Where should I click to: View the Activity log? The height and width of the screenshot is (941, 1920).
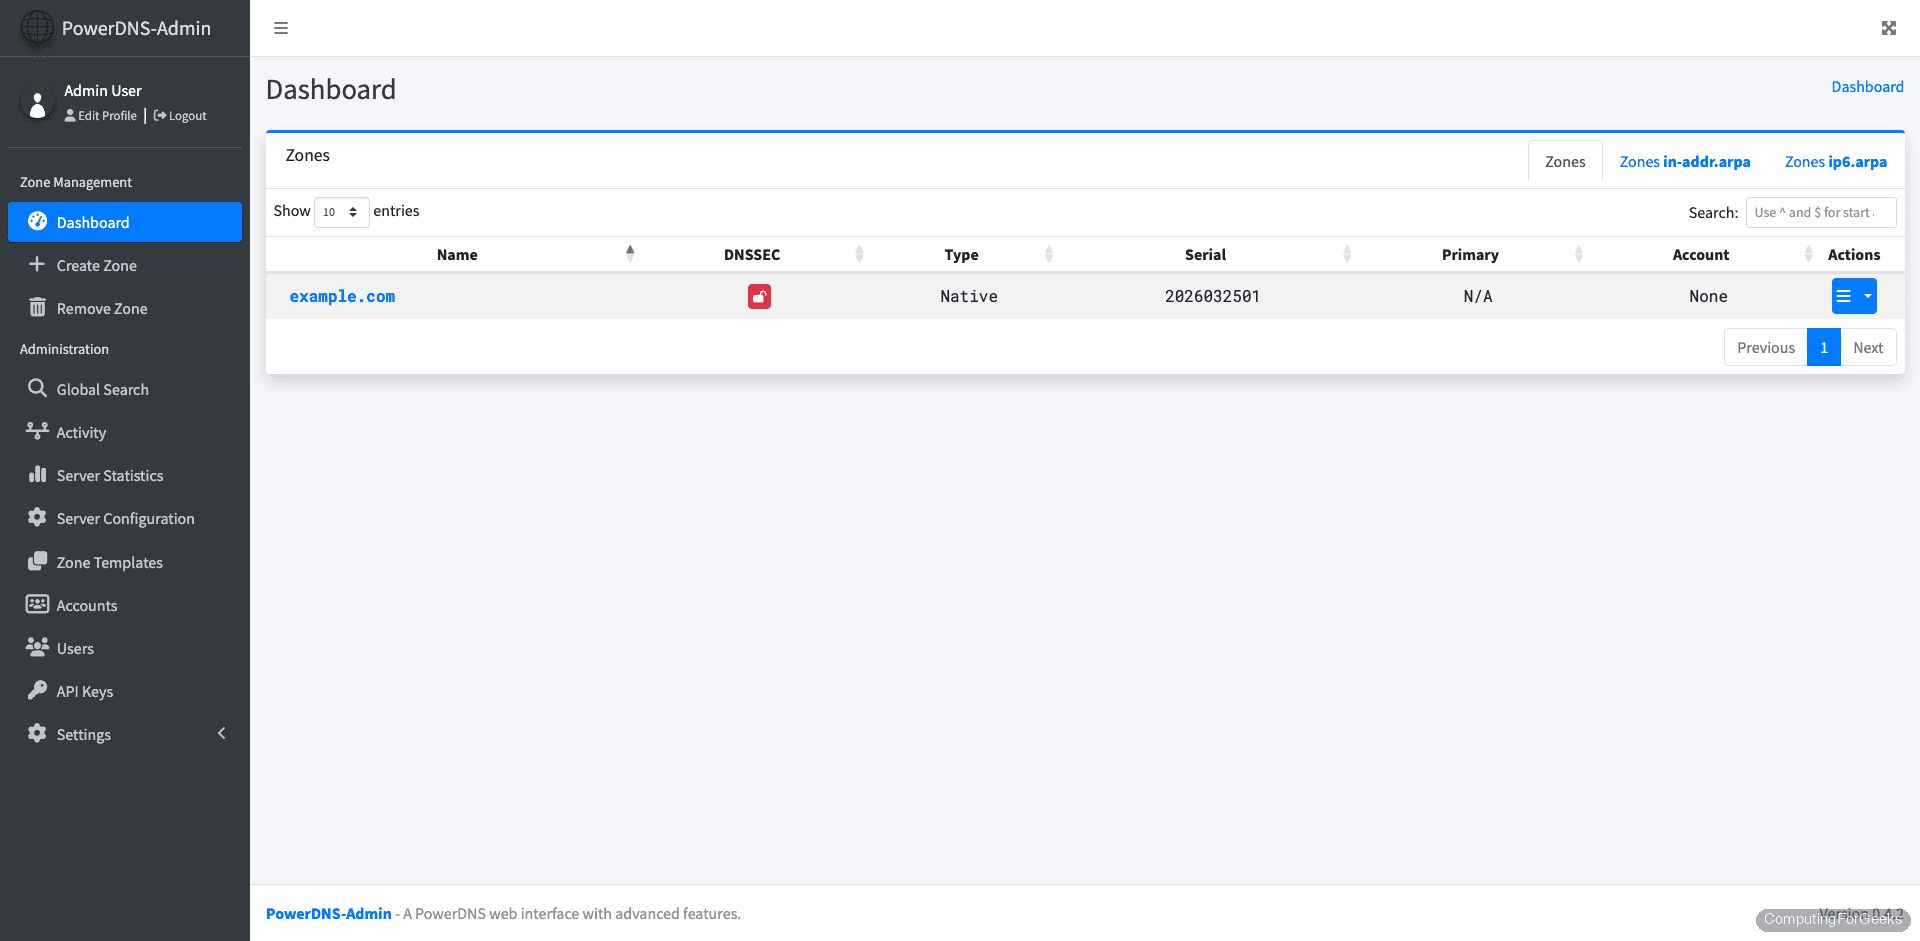coord(79,432)
